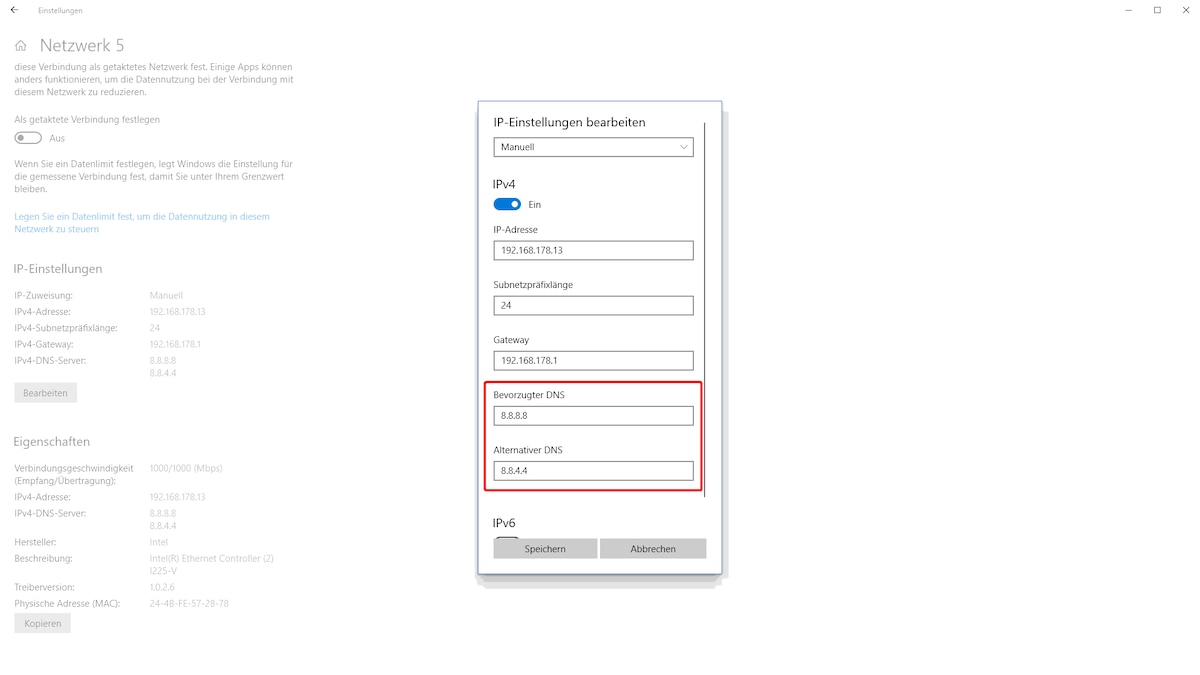This screenshot has width=1200, height=675.
Task: Edit the Bevorzugter DNS field
Action: [593, 415]
